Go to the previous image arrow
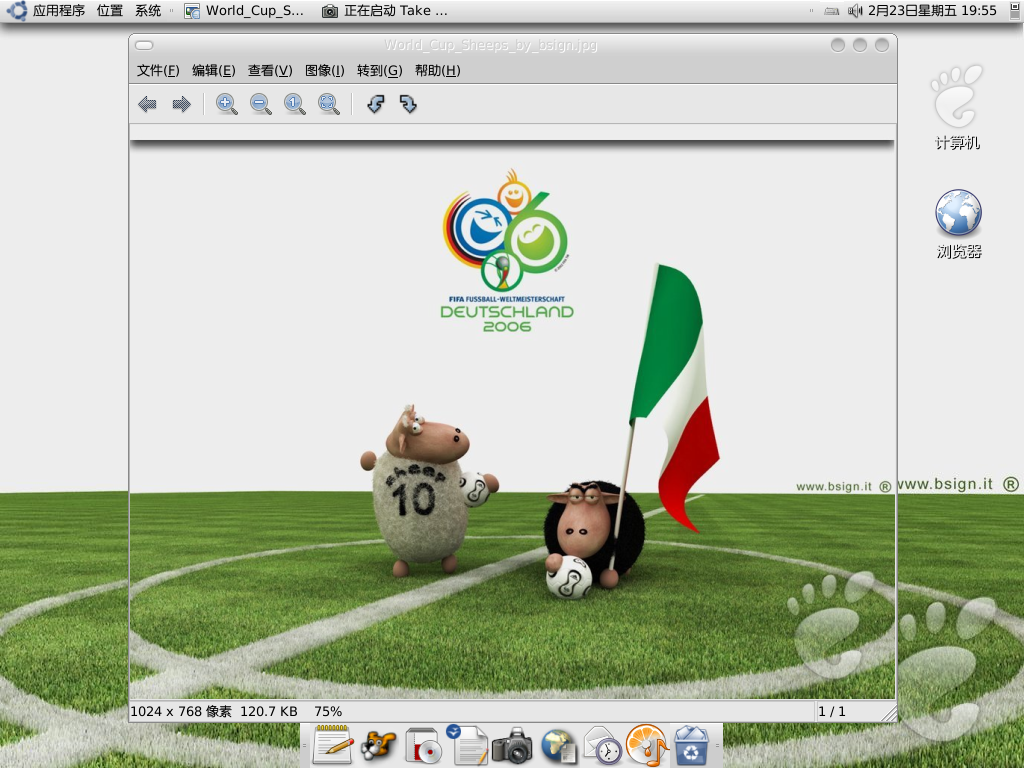The image size is (1024, 768). tap(147, 104)
